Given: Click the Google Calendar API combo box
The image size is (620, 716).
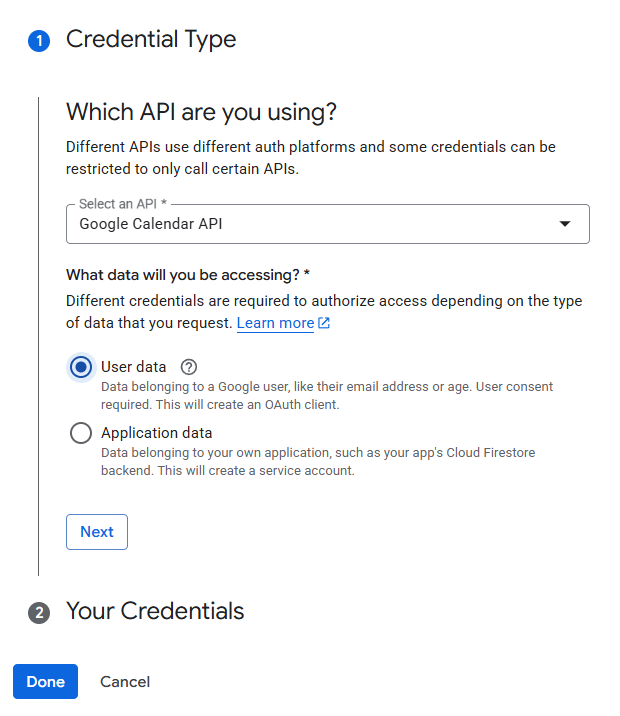Looking at the screenshot, I should tap(300, 224).
